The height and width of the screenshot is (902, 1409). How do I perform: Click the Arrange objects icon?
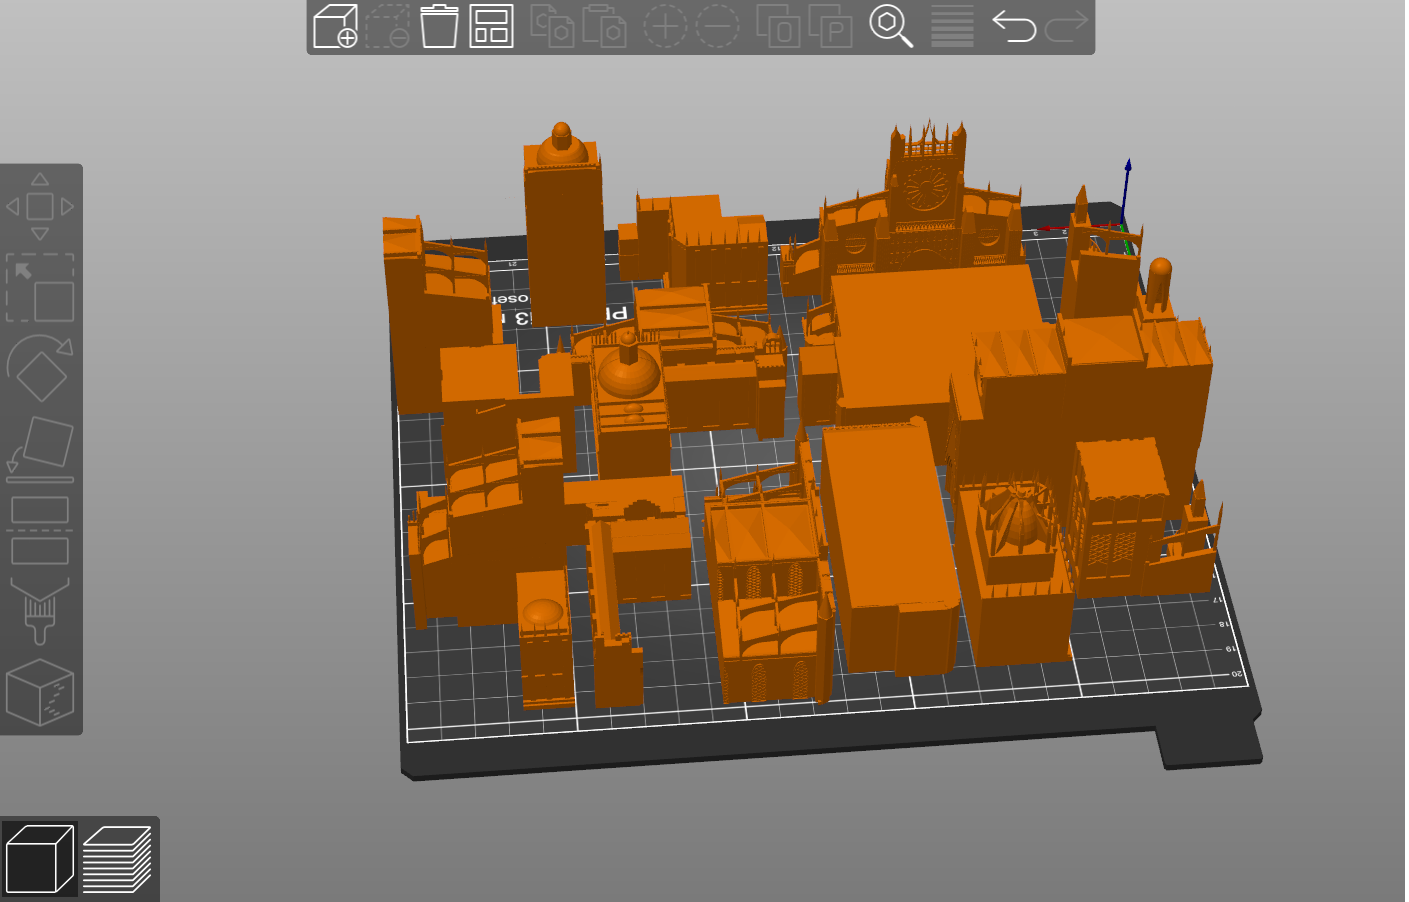point(491,26)
